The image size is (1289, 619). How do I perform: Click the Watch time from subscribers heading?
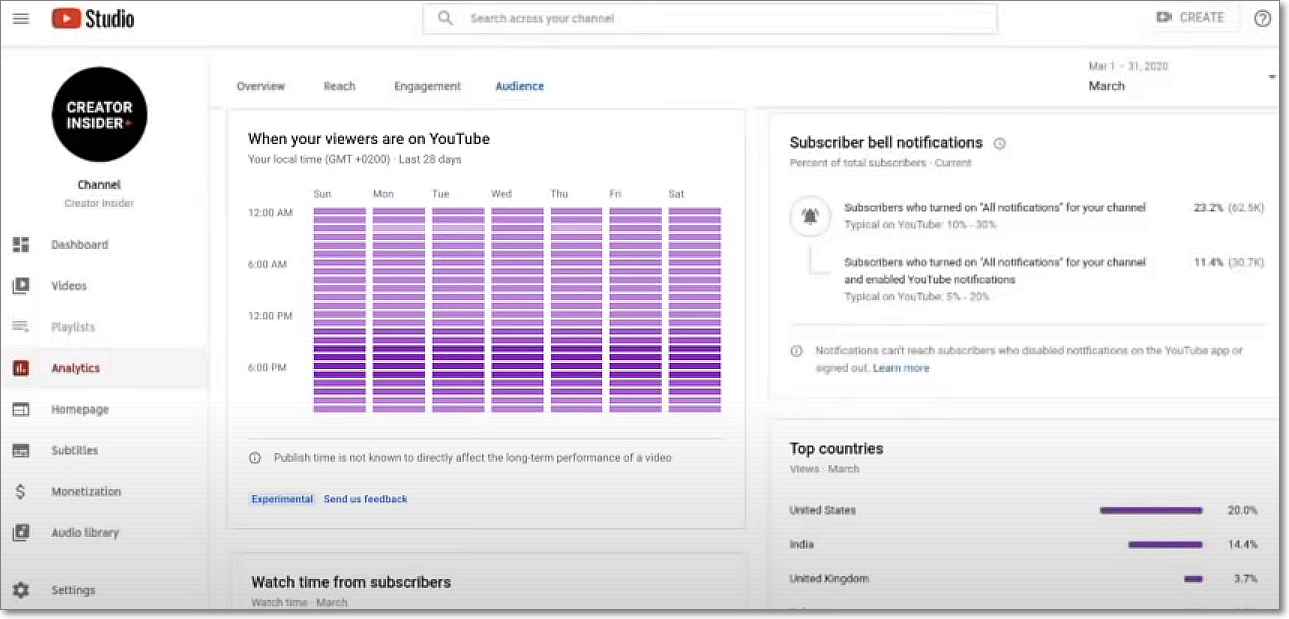351,582
